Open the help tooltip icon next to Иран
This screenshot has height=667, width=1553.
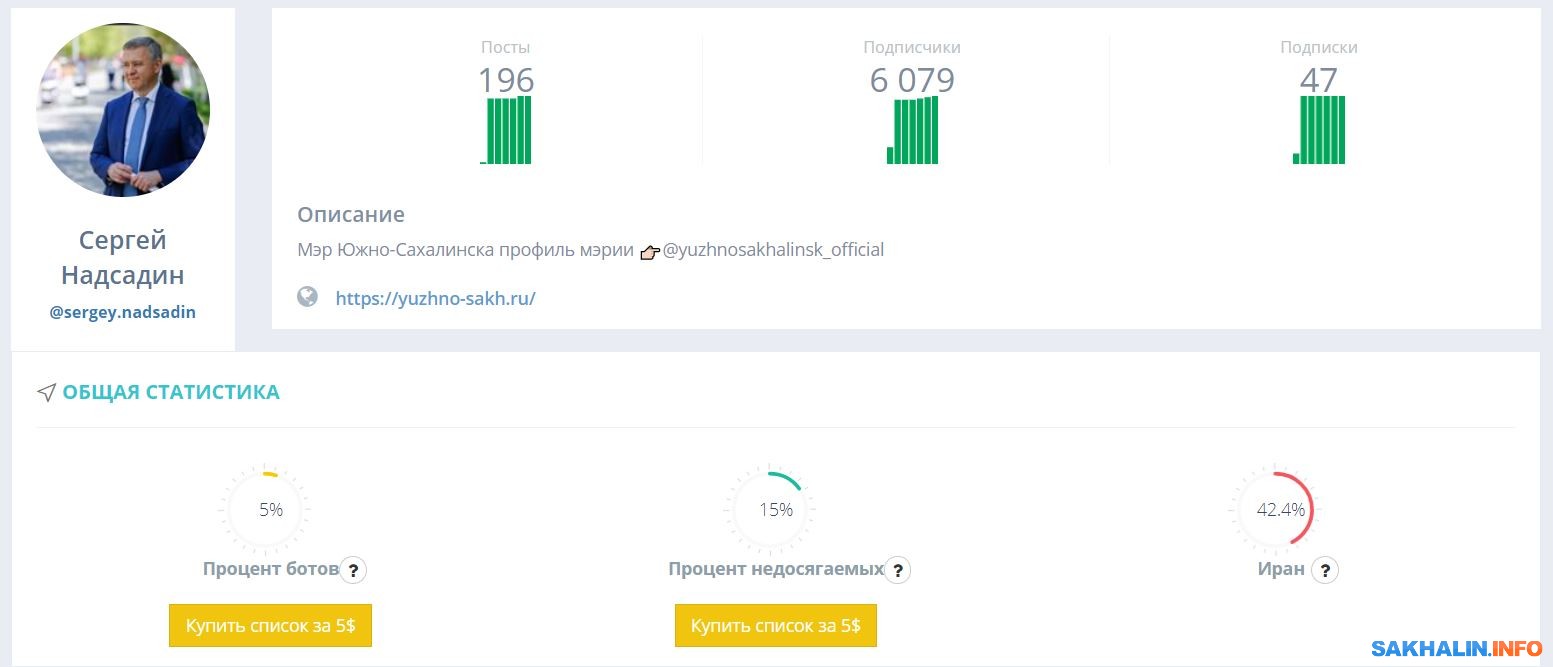[x=1325, y=570]
